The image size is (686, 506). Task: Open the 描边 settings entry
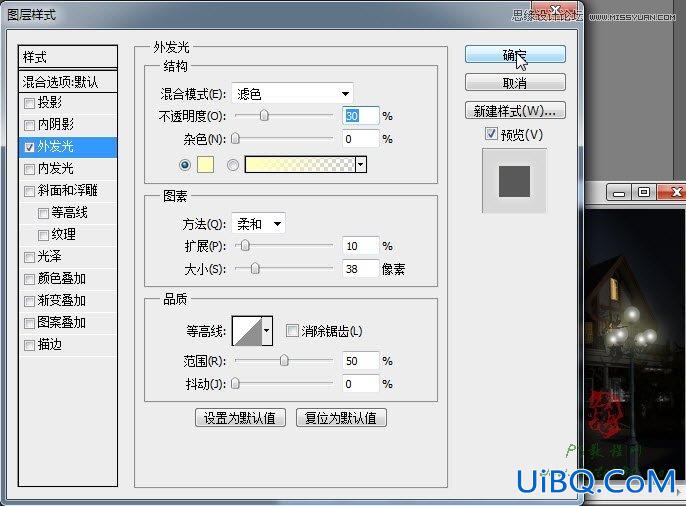(49, 345)
